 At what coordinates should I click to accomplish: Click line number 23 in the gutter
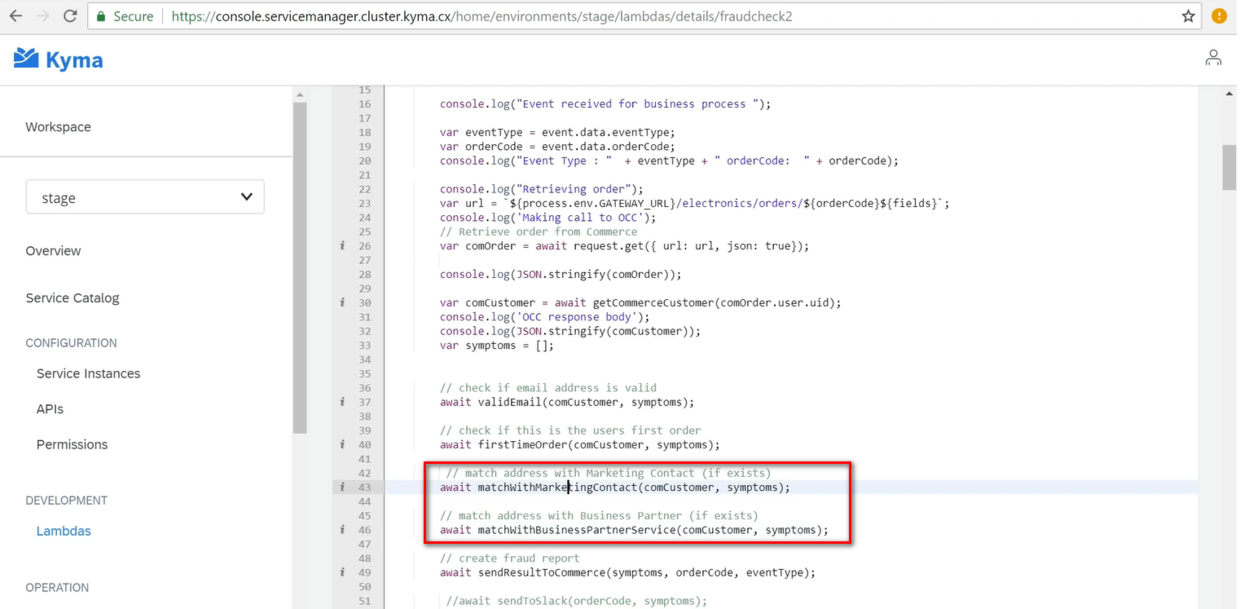[x=364, y=203]
